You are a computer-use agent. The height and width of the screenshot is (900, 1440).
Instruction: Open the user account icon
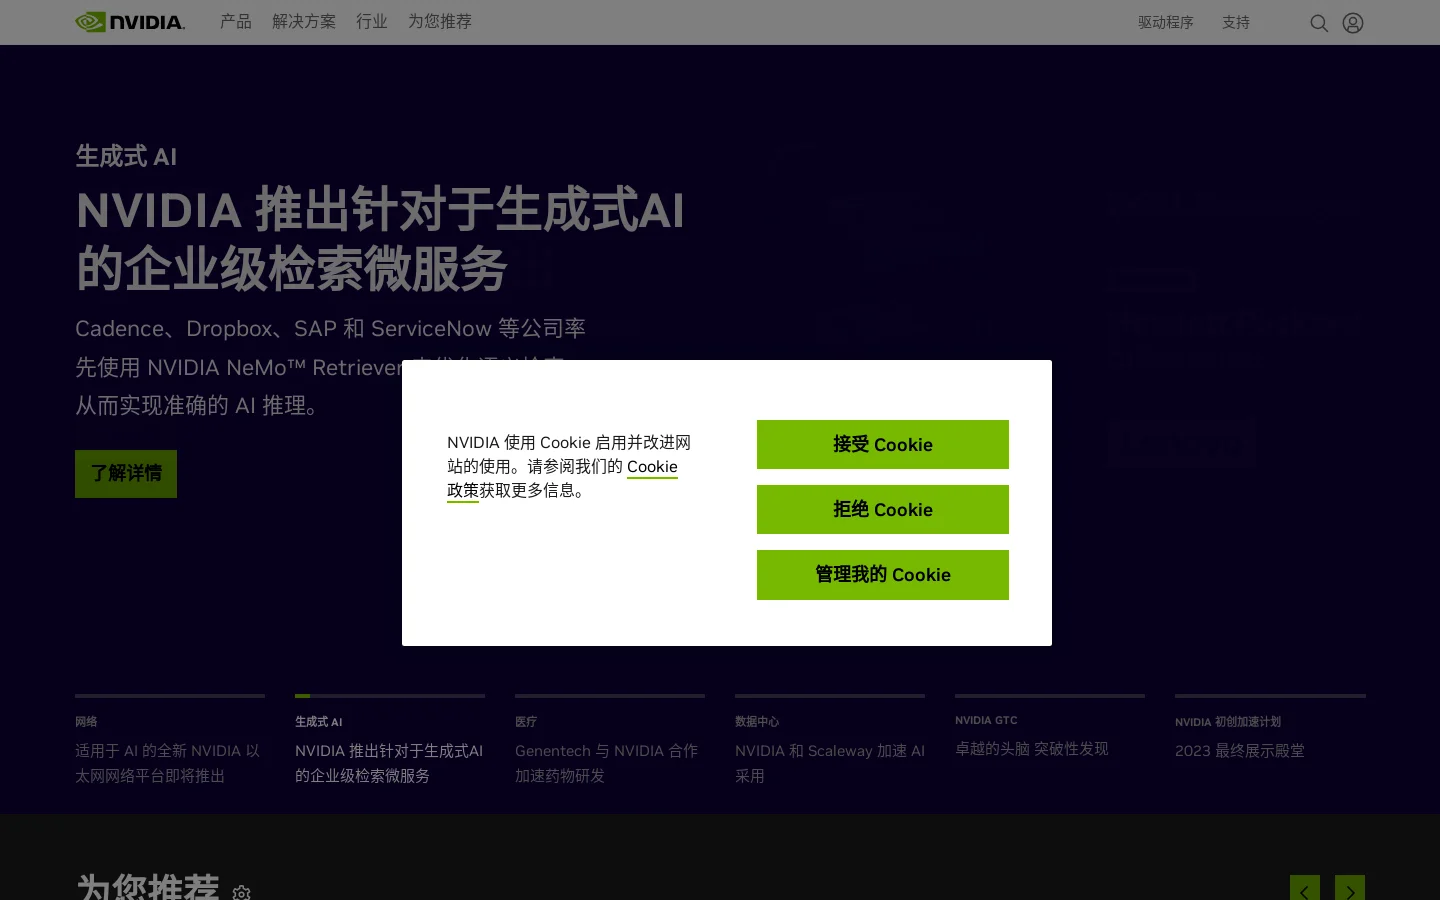pyautogui.click(x=1353, y=23)
